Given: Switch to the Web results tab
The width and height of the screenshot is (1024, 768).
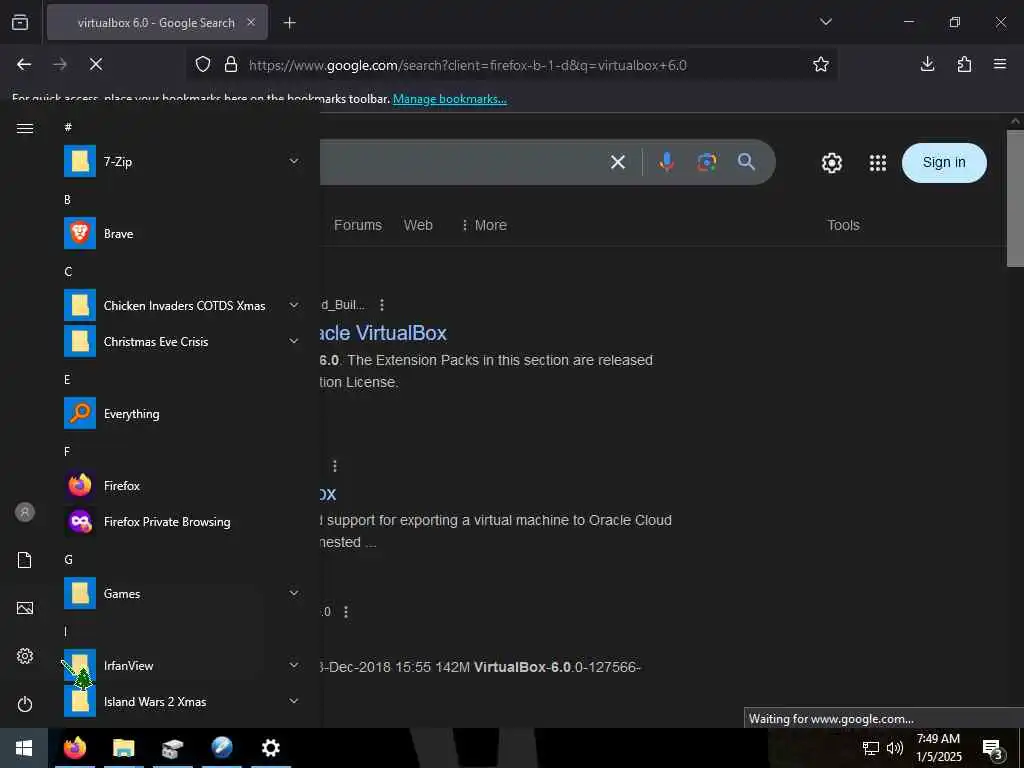Looking at the screenshot, I should (418, 225).
